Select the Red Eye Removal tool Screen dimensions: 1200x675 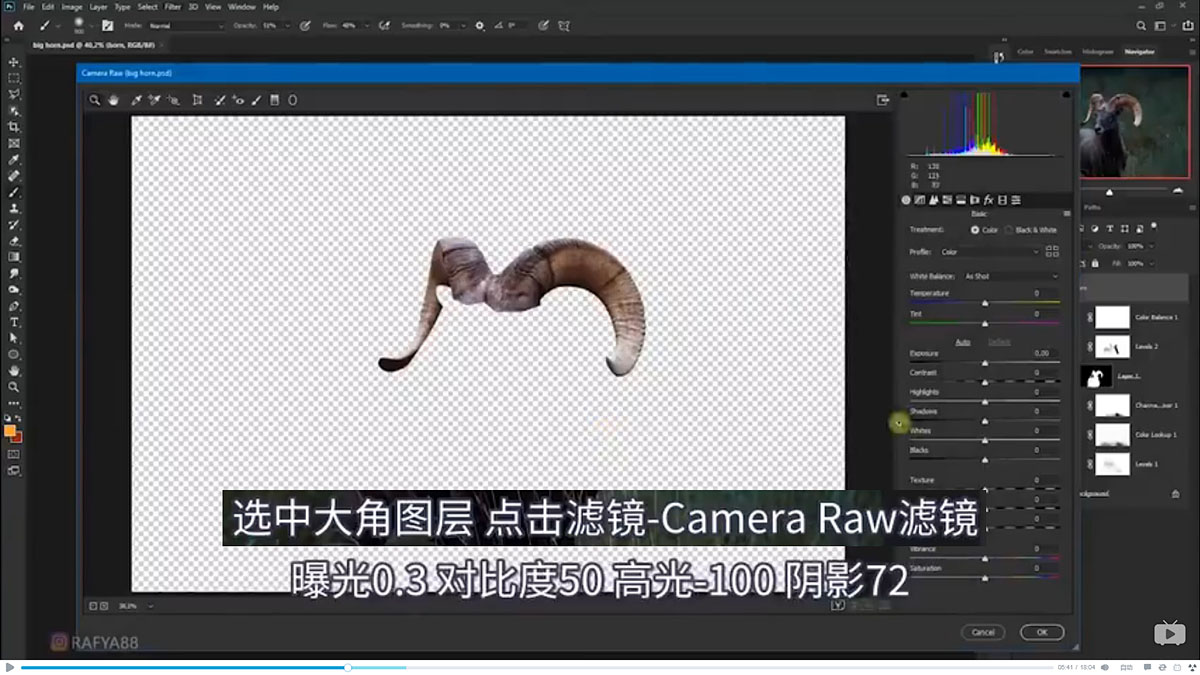(237, 100)
